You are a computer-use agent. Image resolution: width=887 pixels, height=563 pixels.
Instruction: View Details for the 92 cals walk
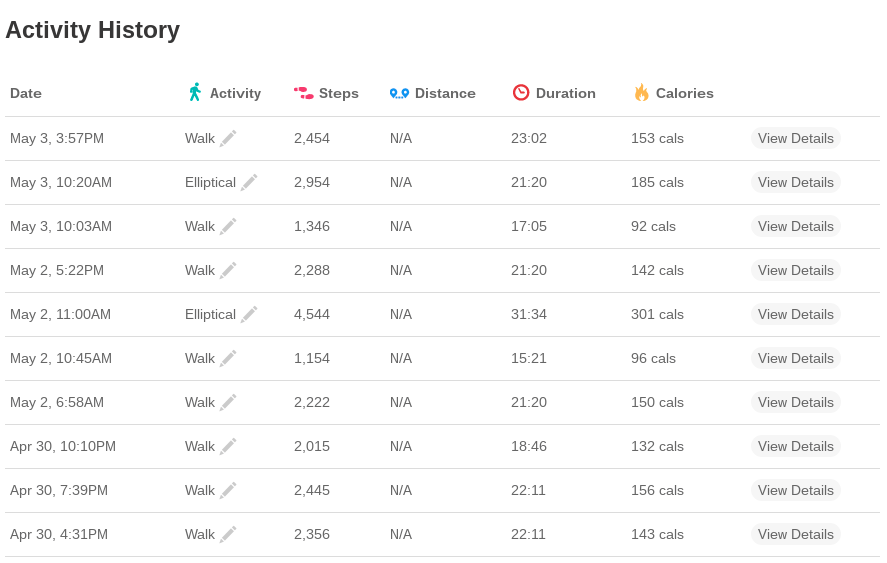[x=795, y=226]
